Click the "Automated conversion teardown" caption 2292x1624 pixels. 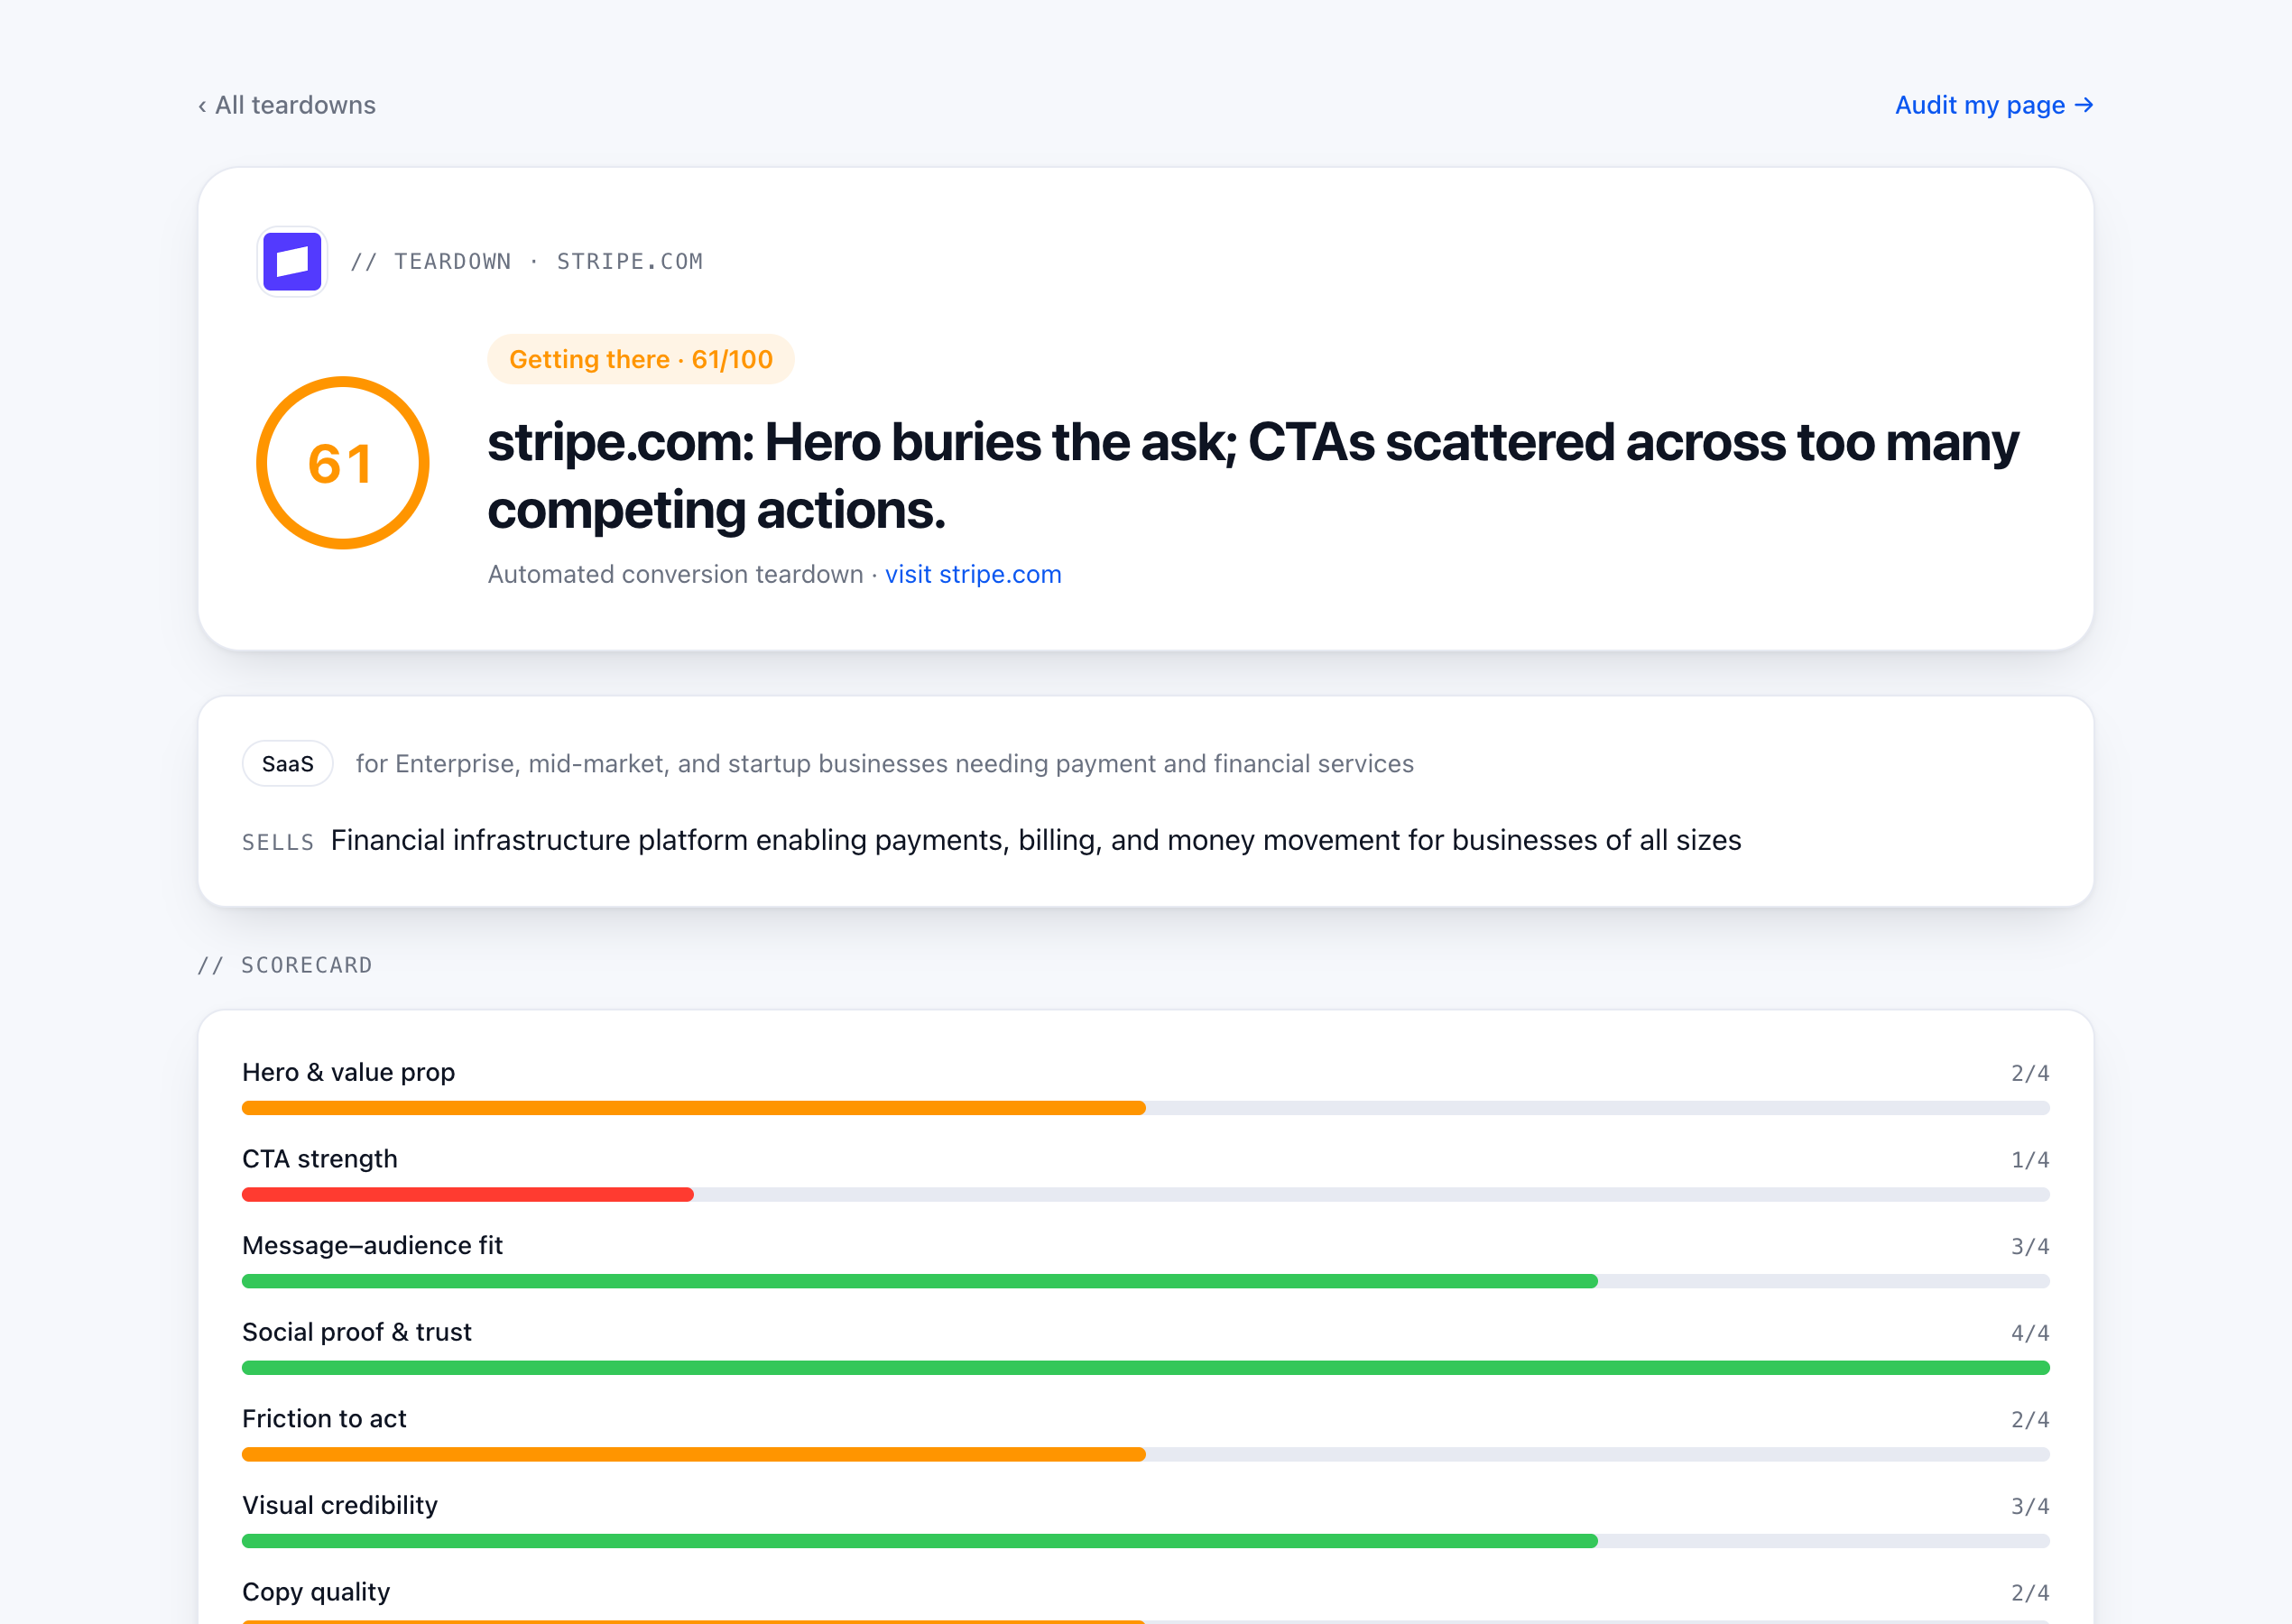click(675, 574)
